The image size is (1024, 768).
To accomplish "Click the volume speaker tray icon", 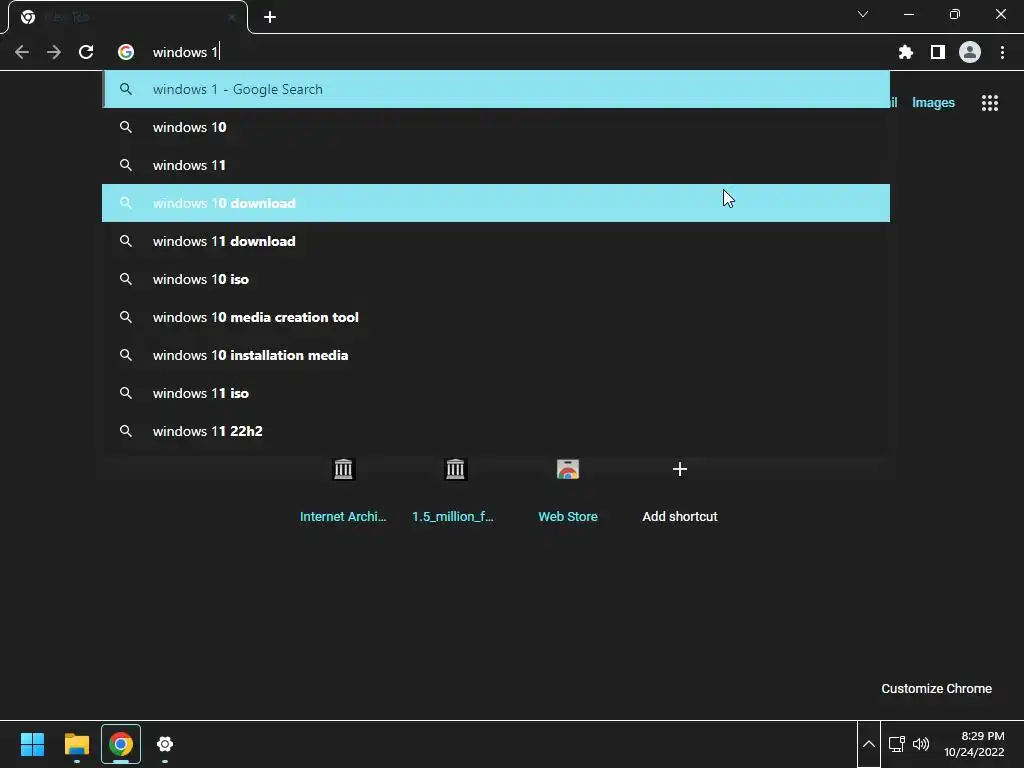I will point(921,744).
